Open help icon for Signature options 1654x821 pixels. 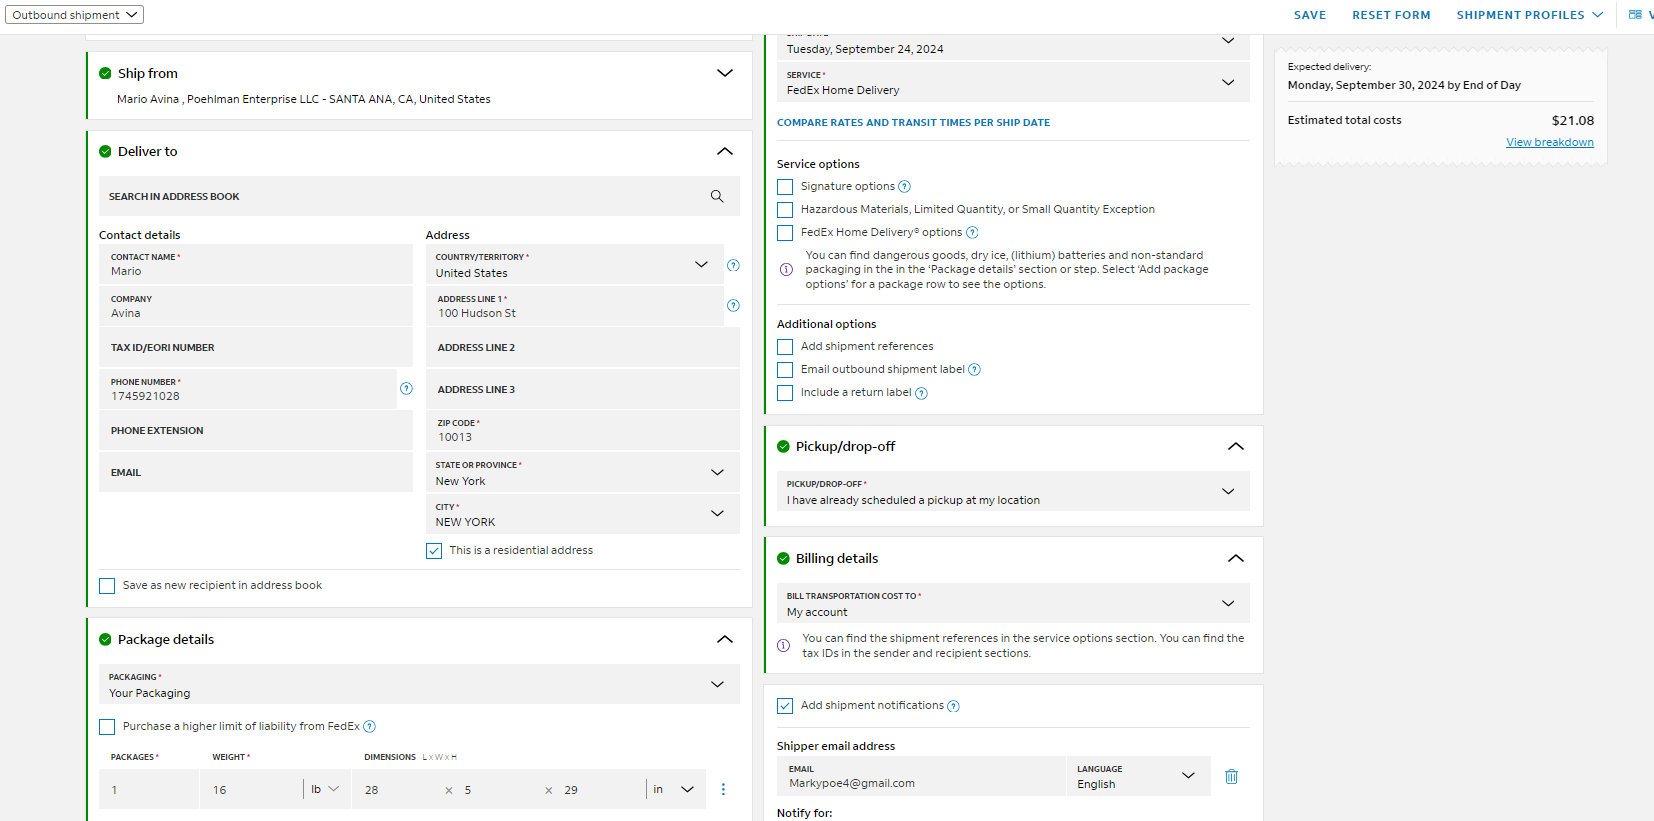coord(904,187)
